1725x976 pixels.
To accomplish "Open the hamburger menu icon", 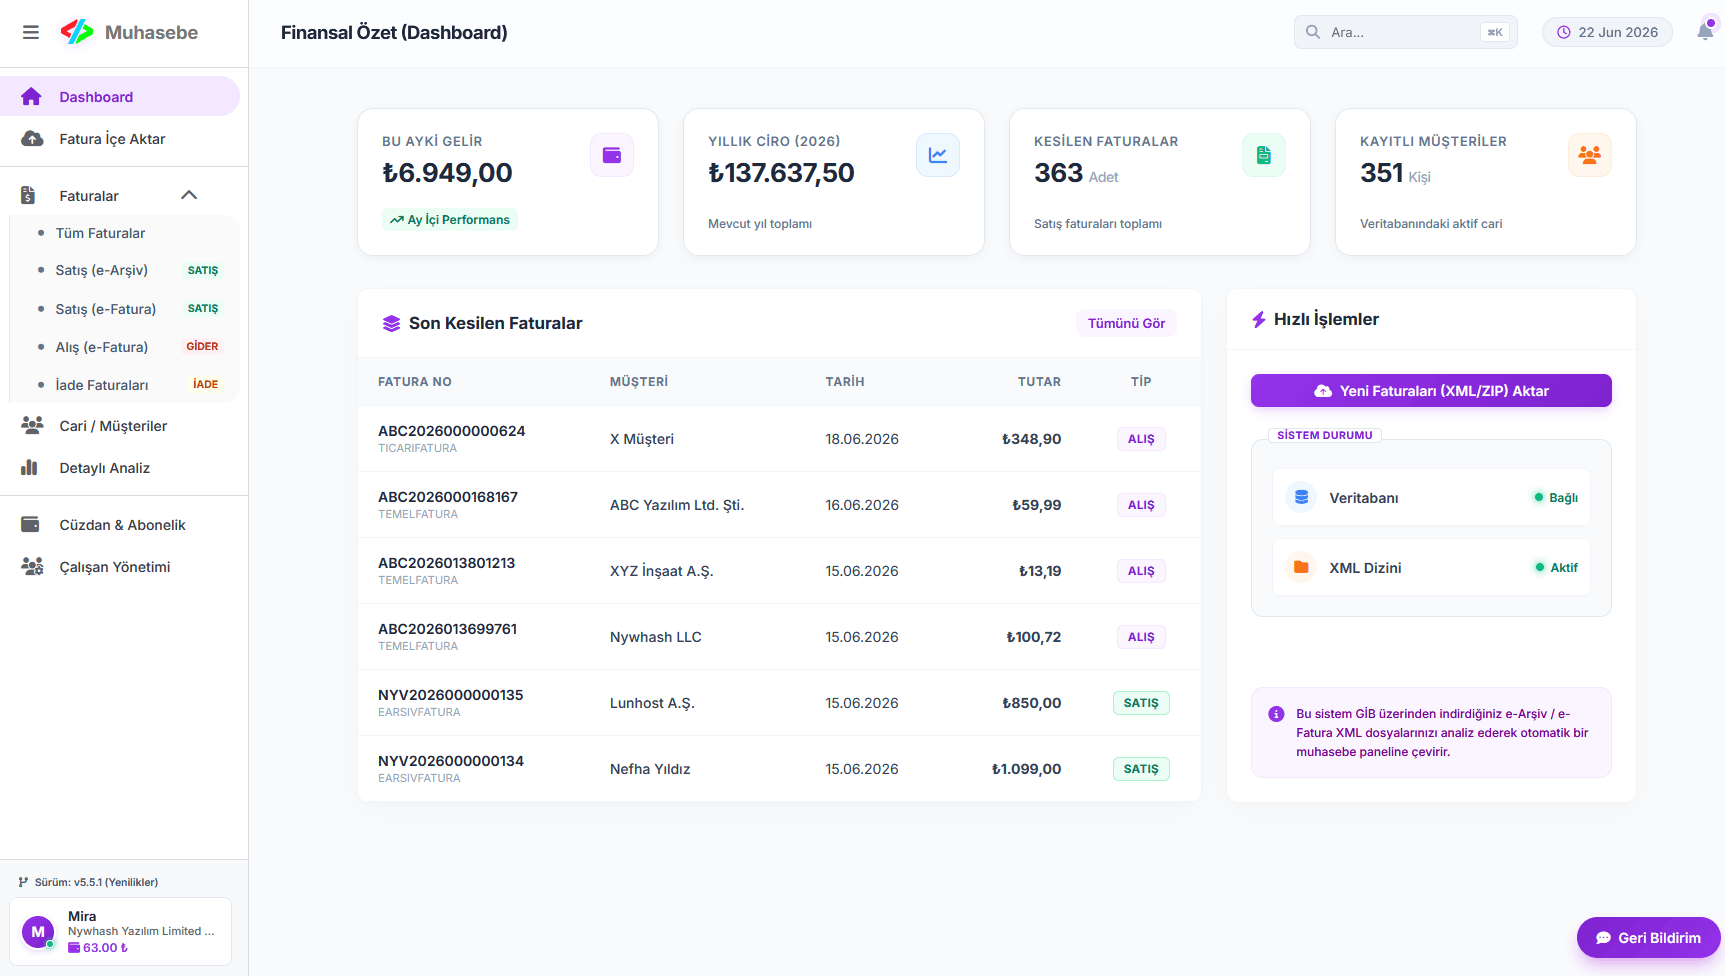I will pos(31,32).
